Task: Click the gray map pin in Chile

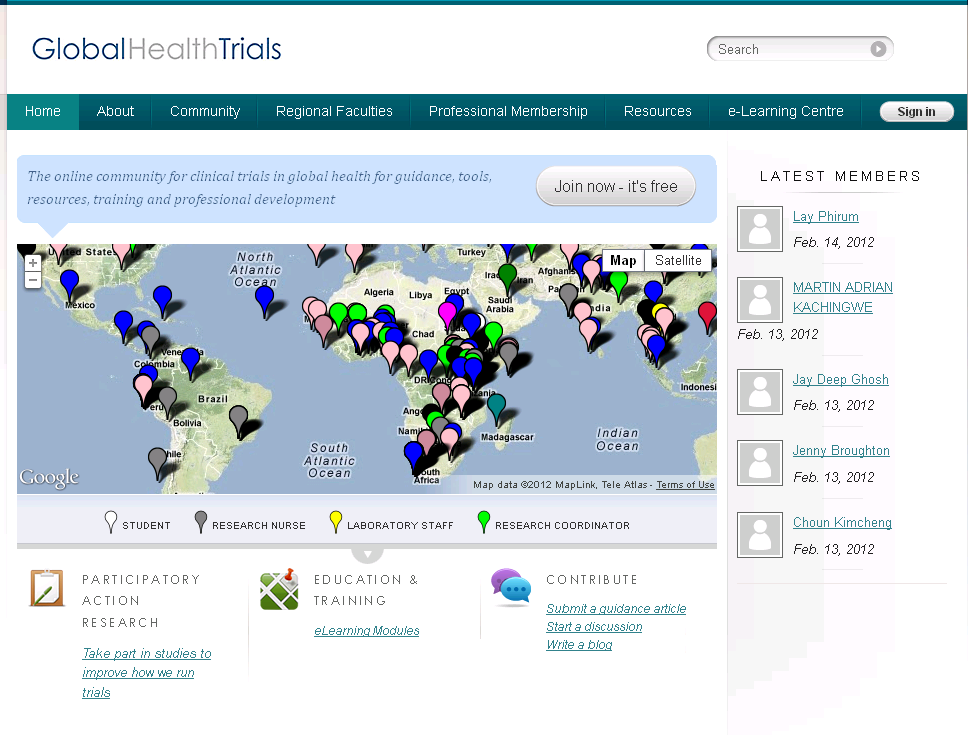Action: coord(157,463)
